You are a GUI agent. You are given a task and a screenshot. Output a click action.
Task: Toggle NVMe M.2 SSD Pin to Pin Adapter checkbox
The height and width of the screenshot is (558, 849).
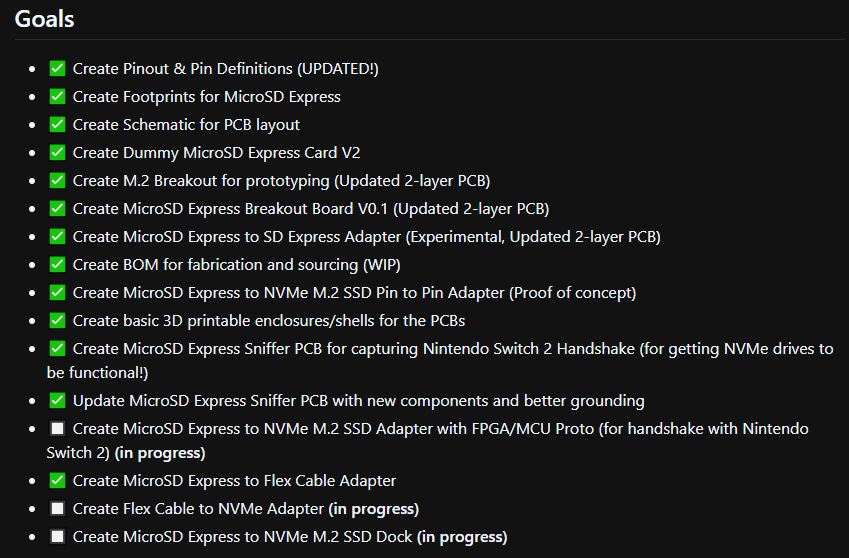click(57, 293)
